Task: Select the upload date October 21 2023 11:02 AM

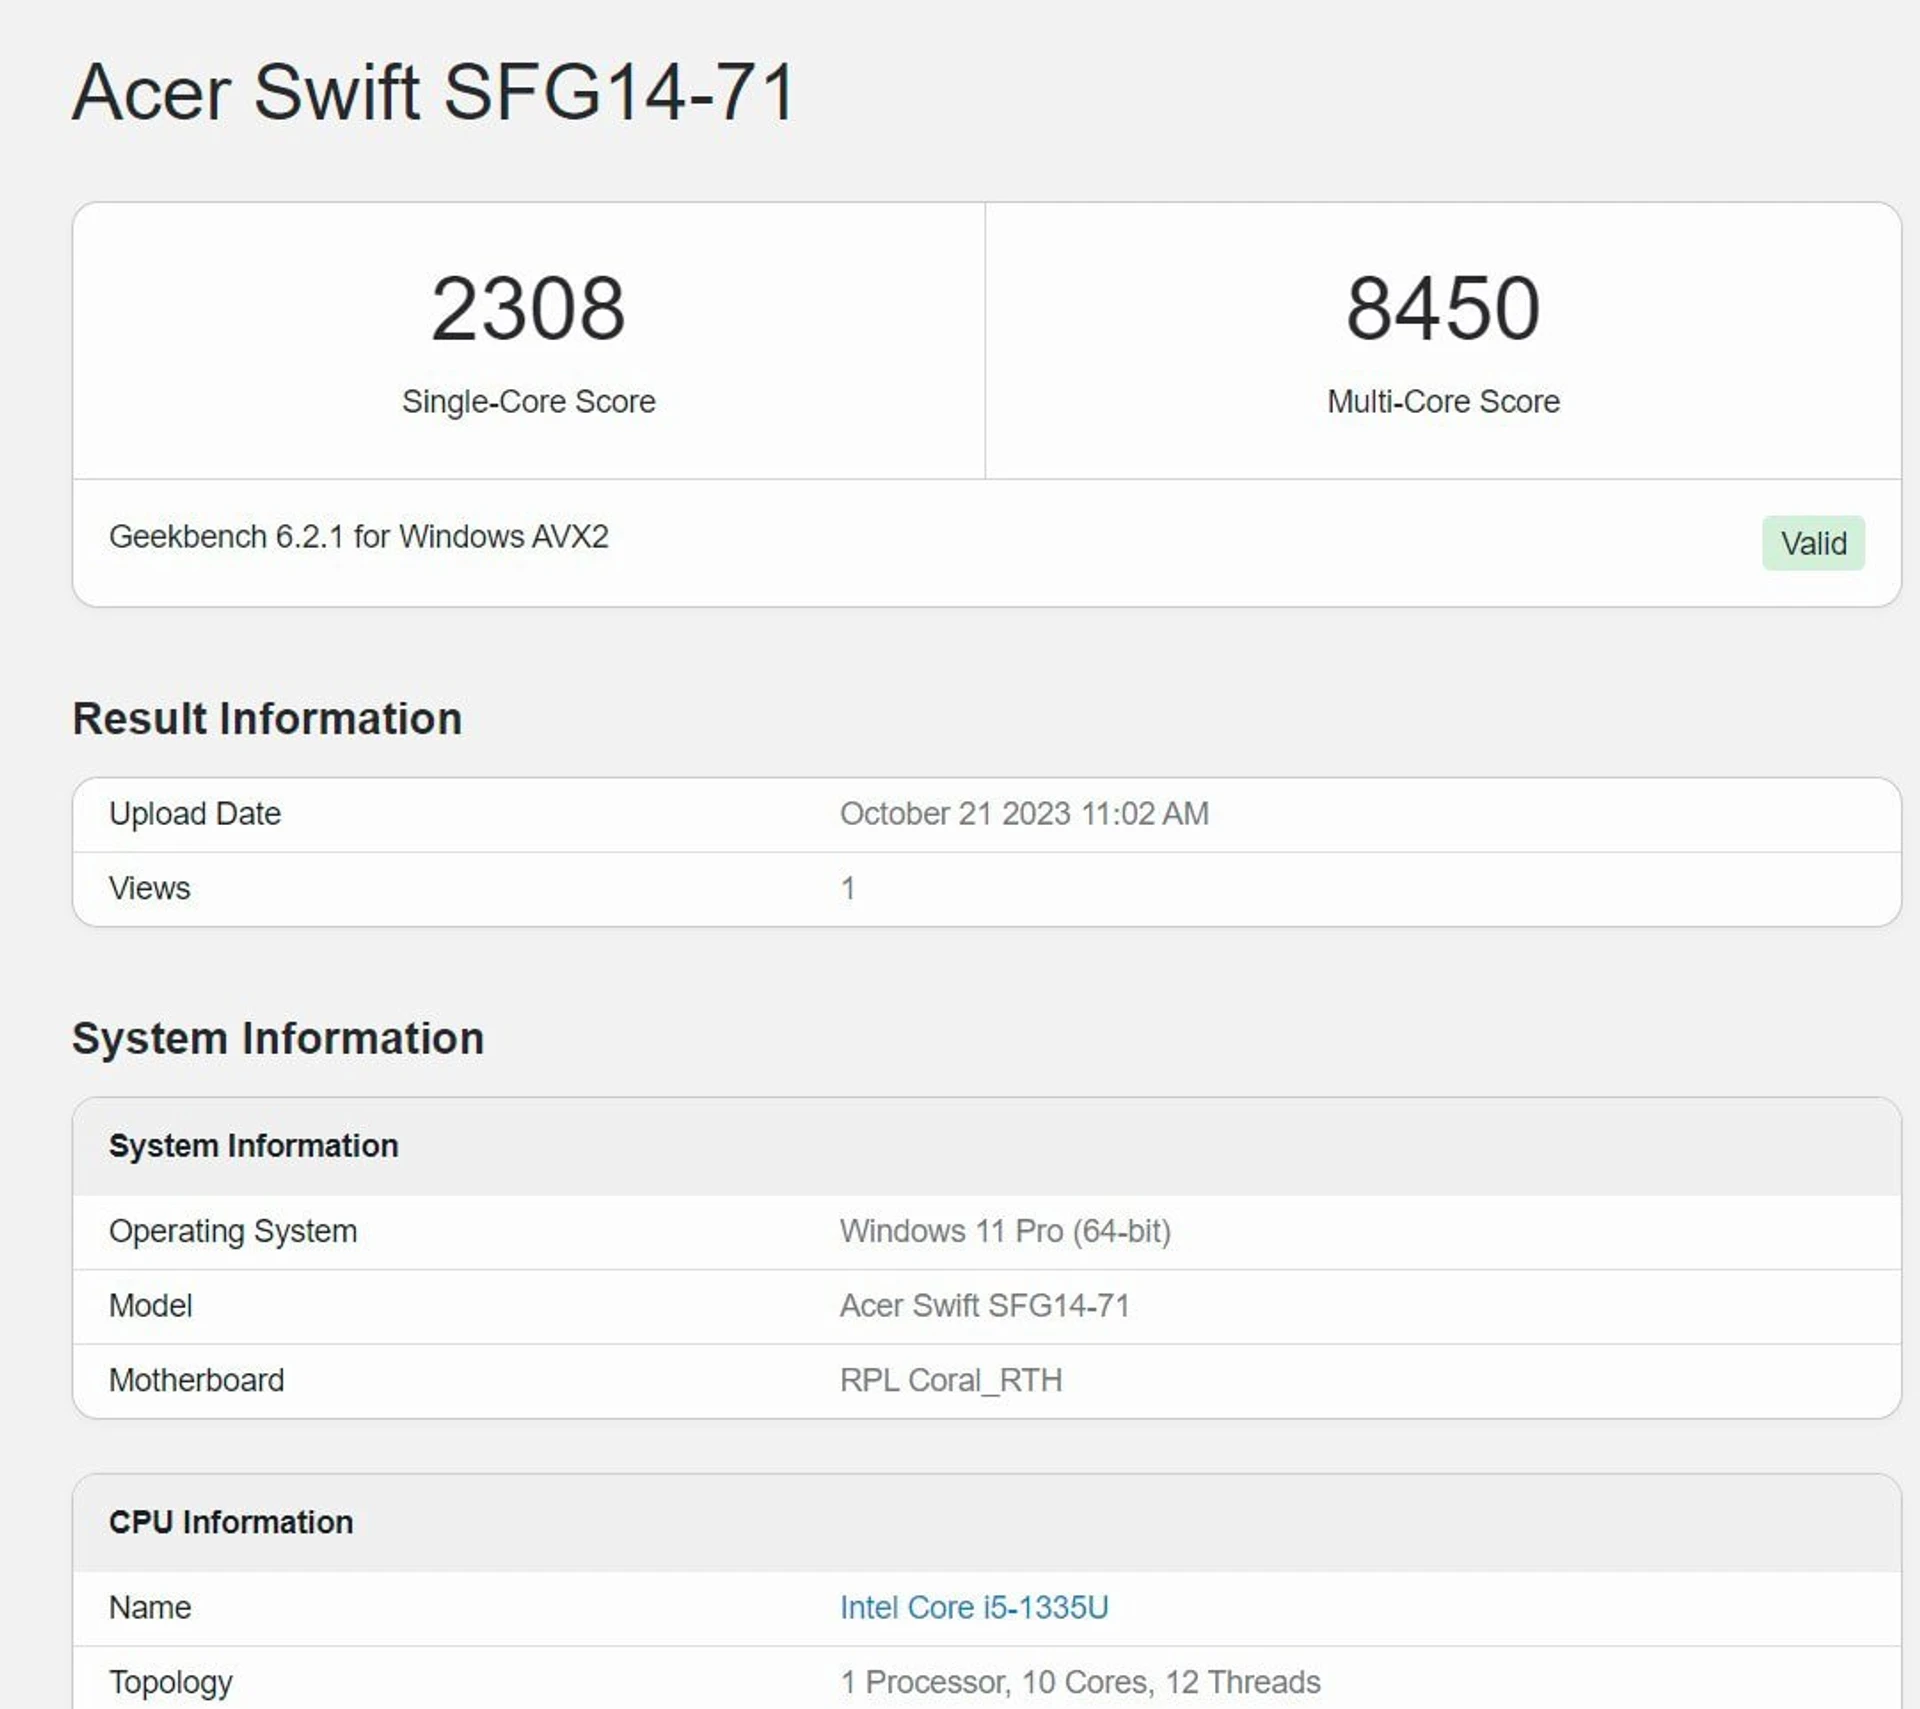Action: (x=1024, y=814)
